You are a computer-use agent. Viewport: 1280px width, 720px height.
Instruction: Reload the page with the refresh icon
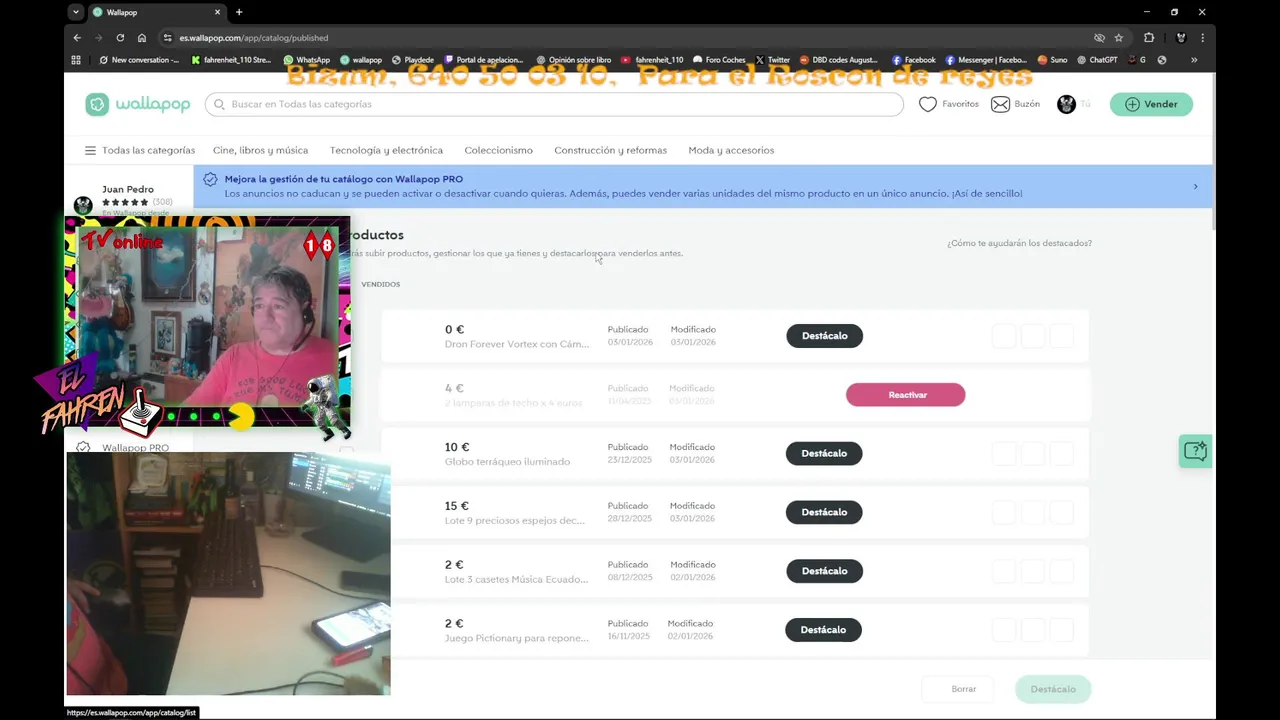click(120, 38)
